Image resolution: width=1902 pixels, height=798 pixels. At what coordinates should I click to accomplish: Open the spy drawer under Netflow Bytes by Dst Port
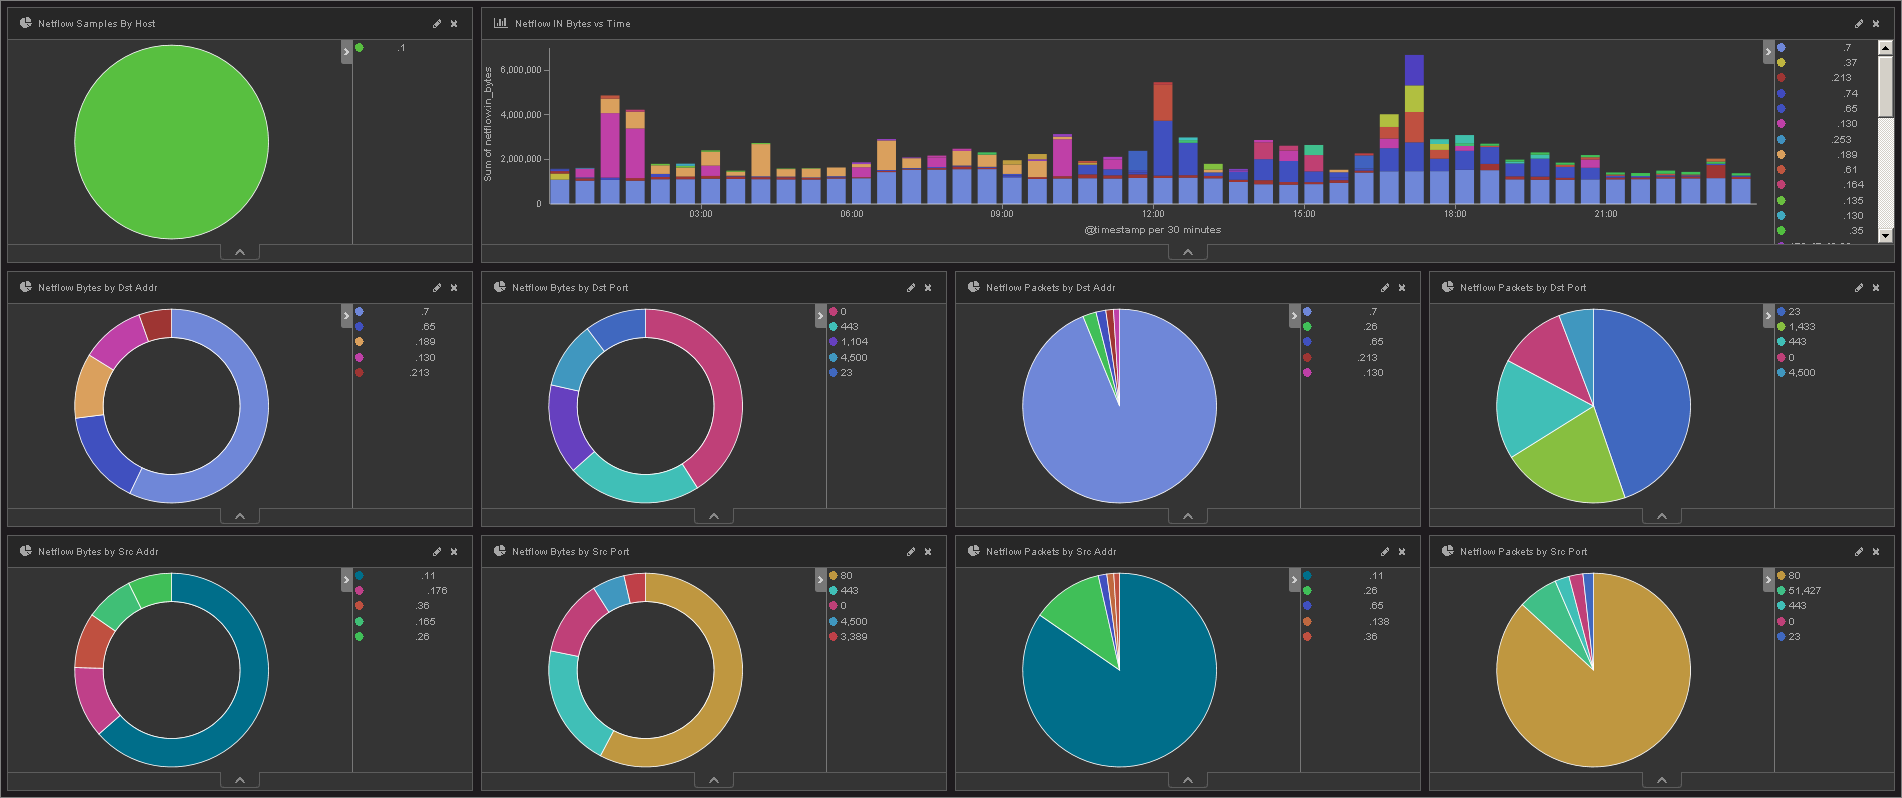tap(714, 516)
